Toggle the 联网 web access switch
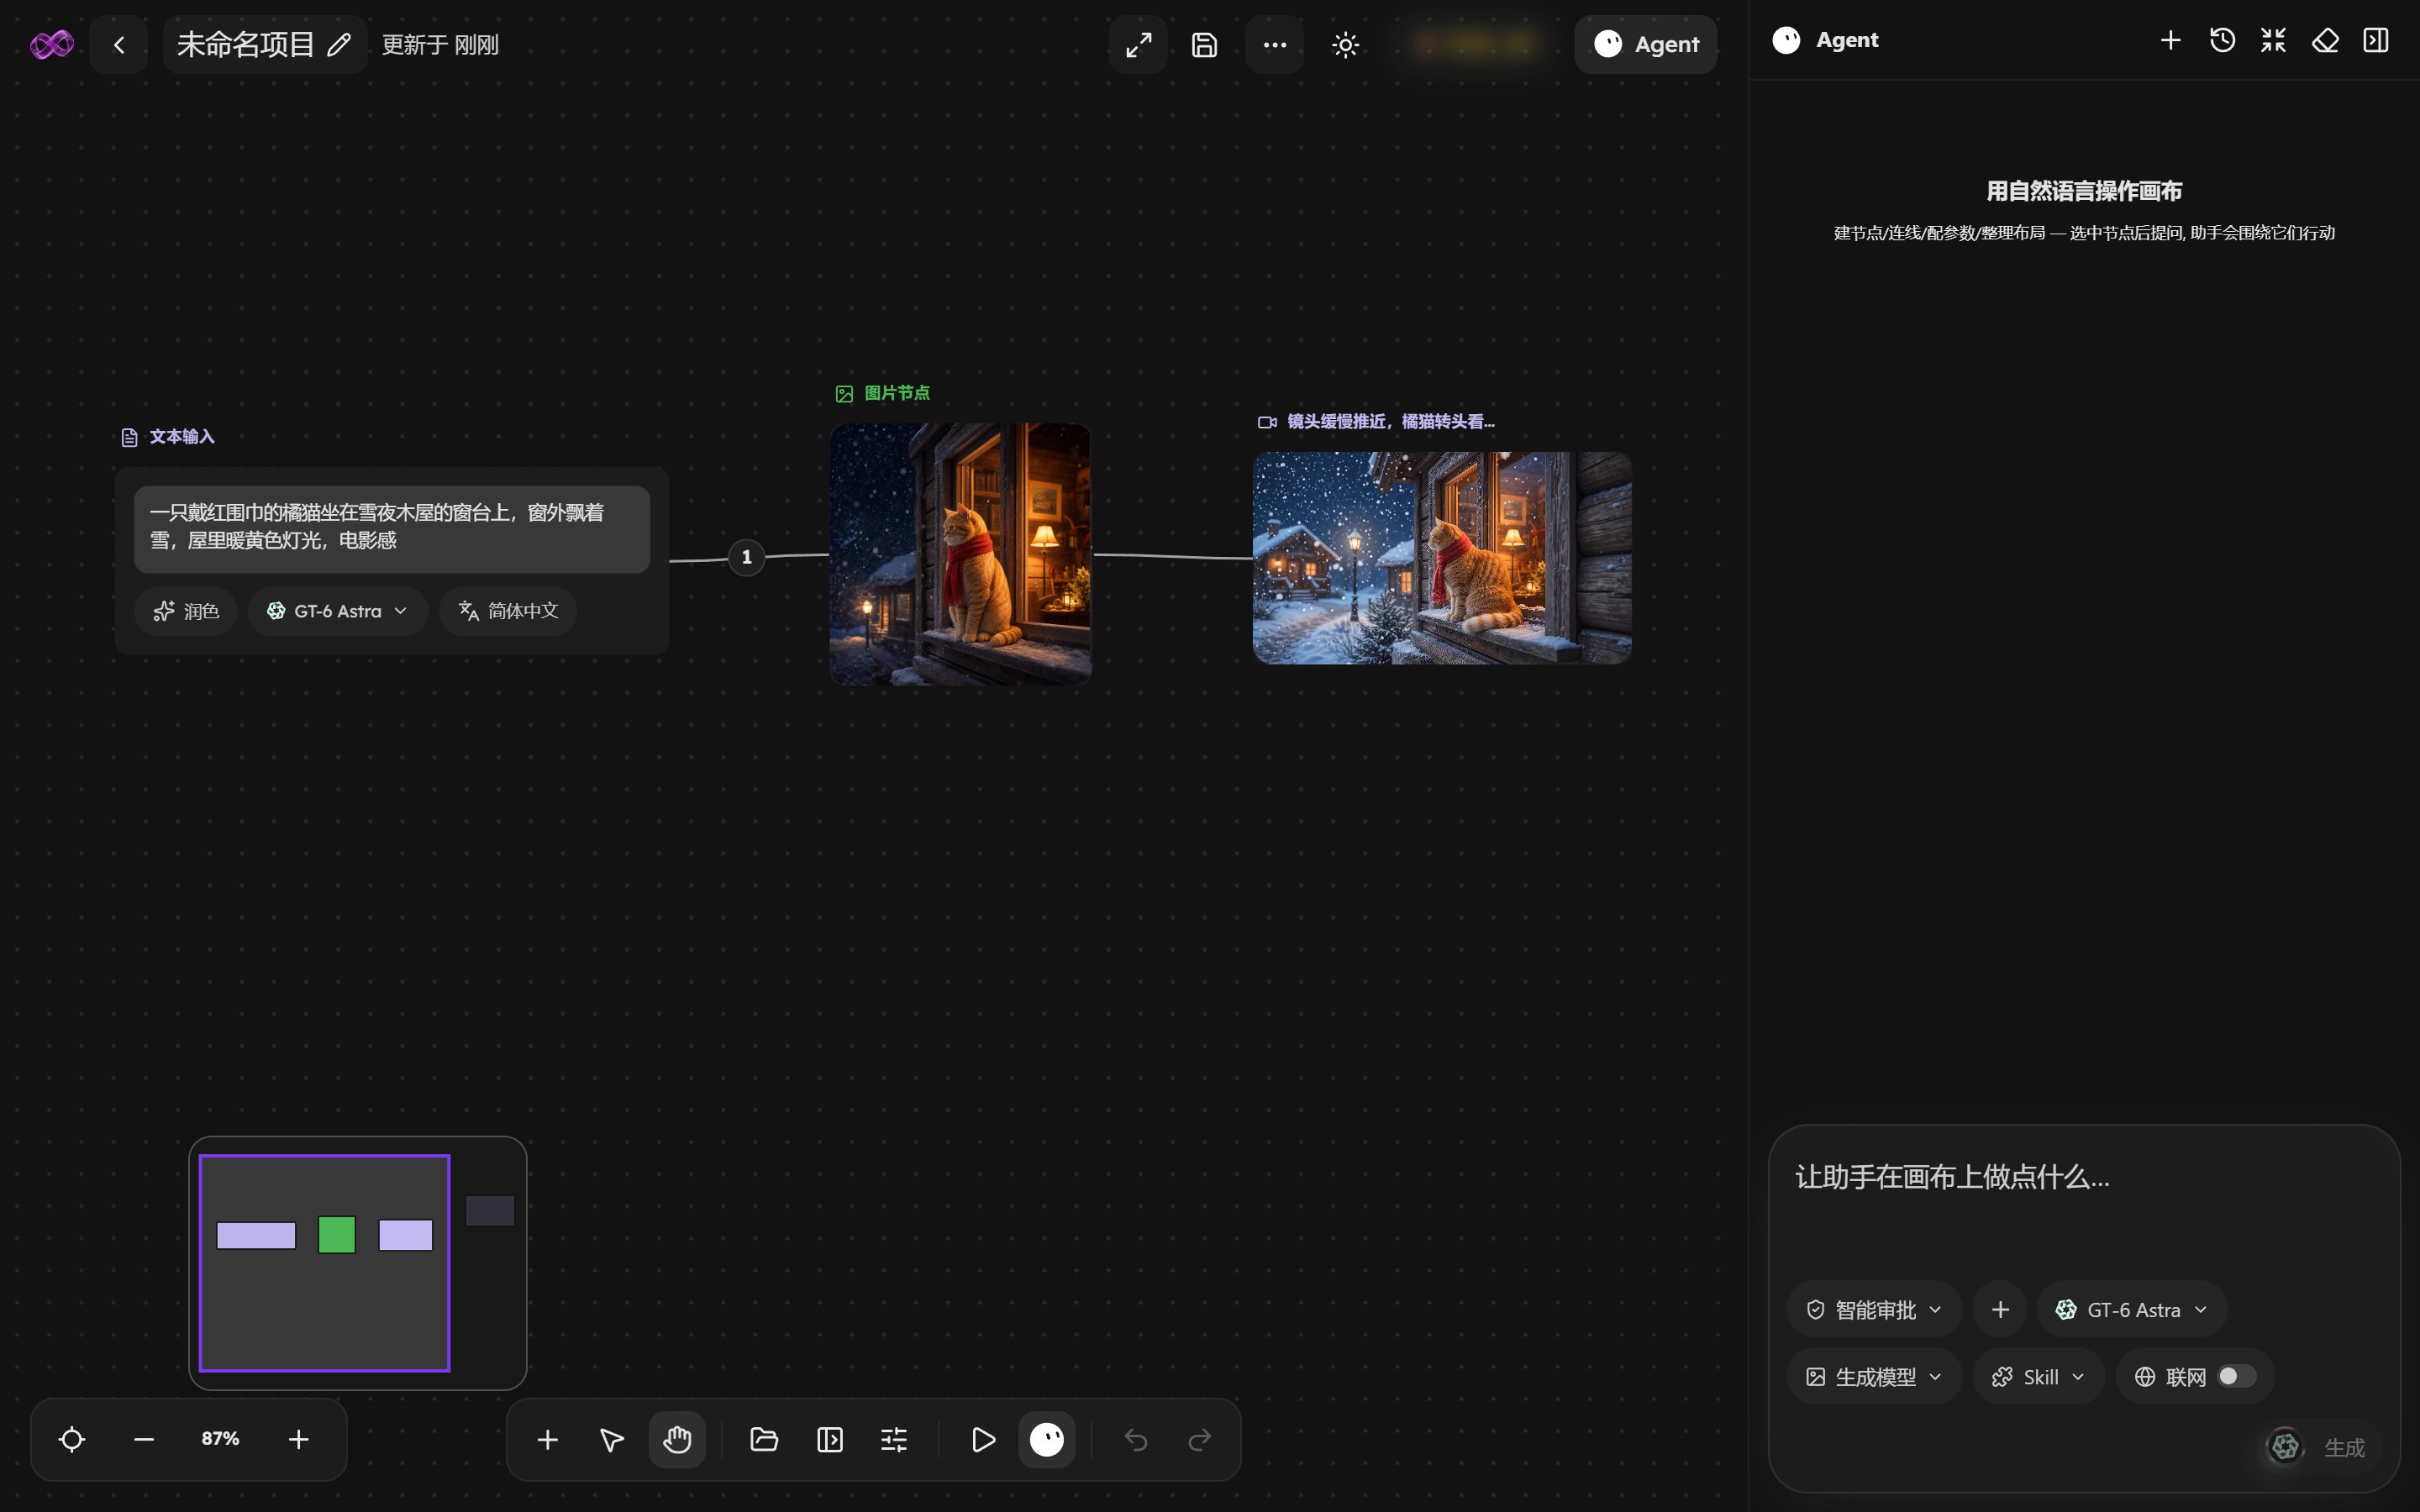 (2236, 1376)
